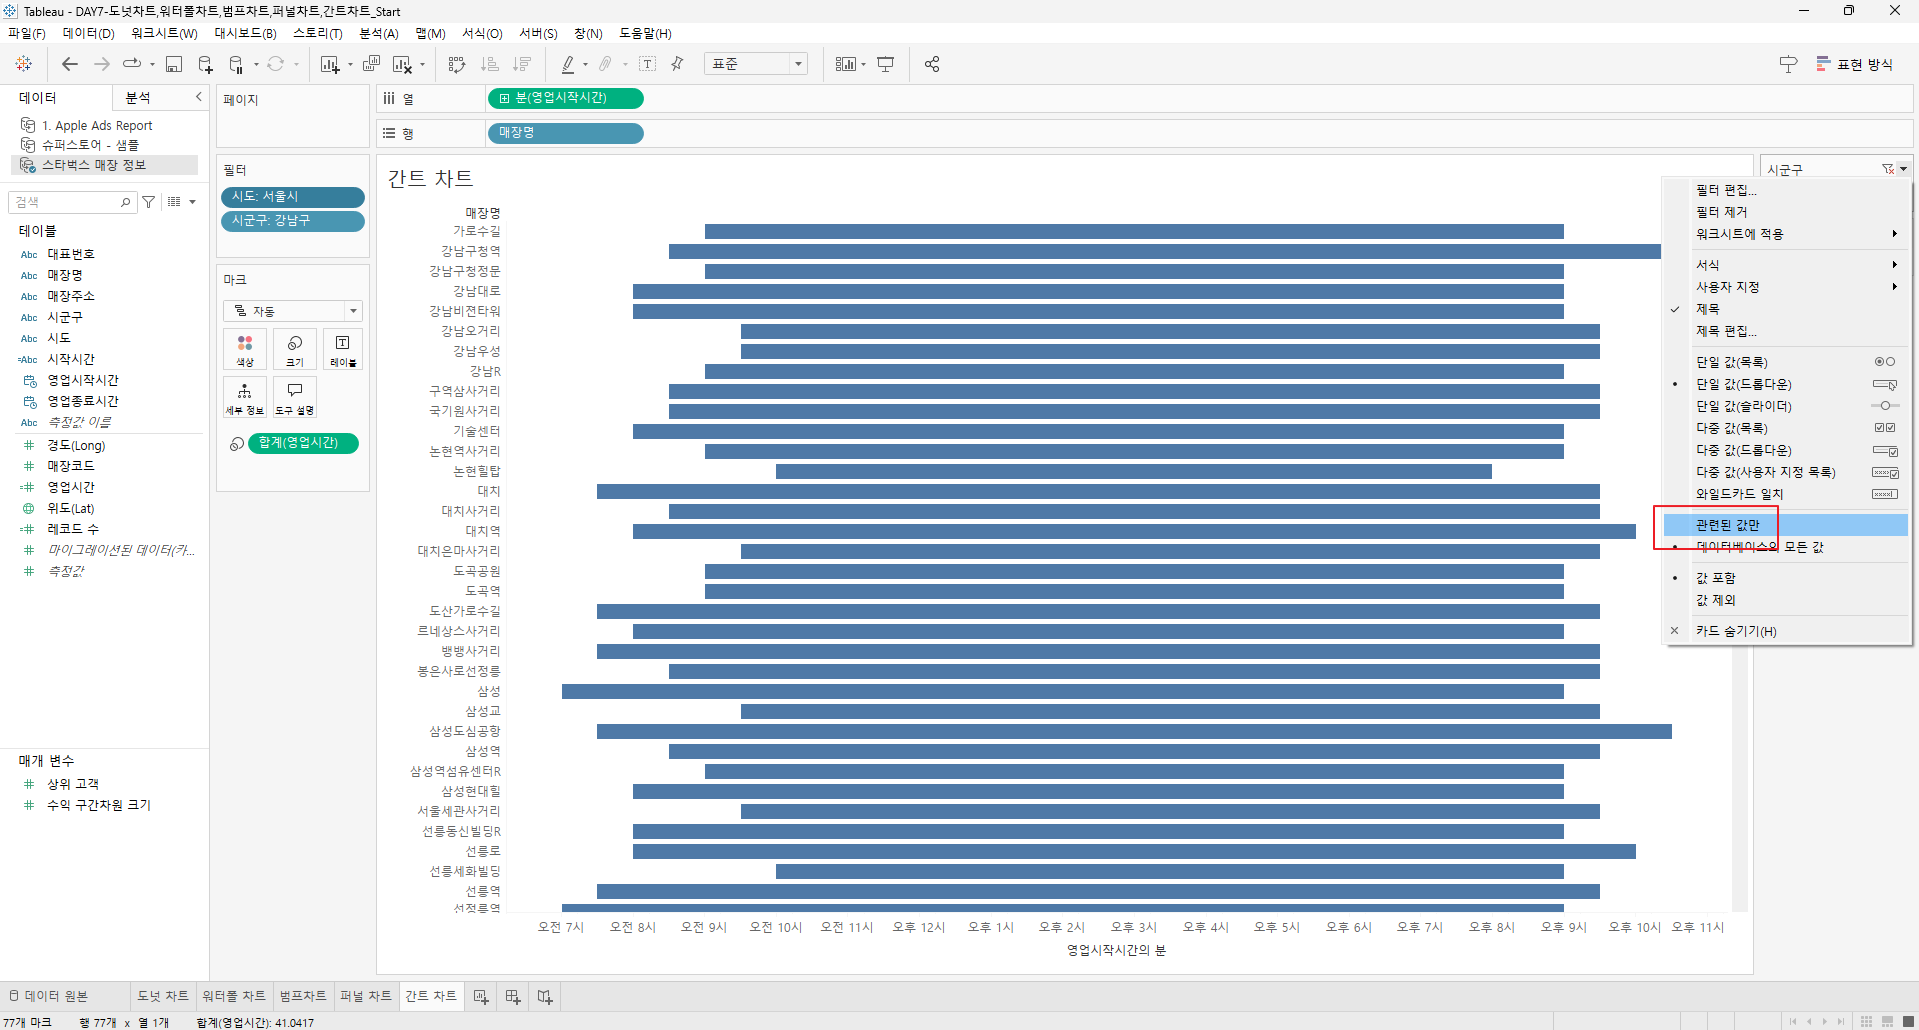Open the Color (색상) mark card
Screen dimensions: 1919x1030
tap(245, 349)
